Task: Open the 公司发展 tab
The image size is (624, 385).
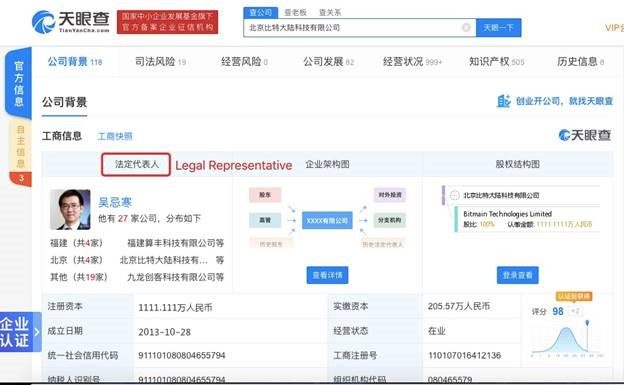Action: 328,62
